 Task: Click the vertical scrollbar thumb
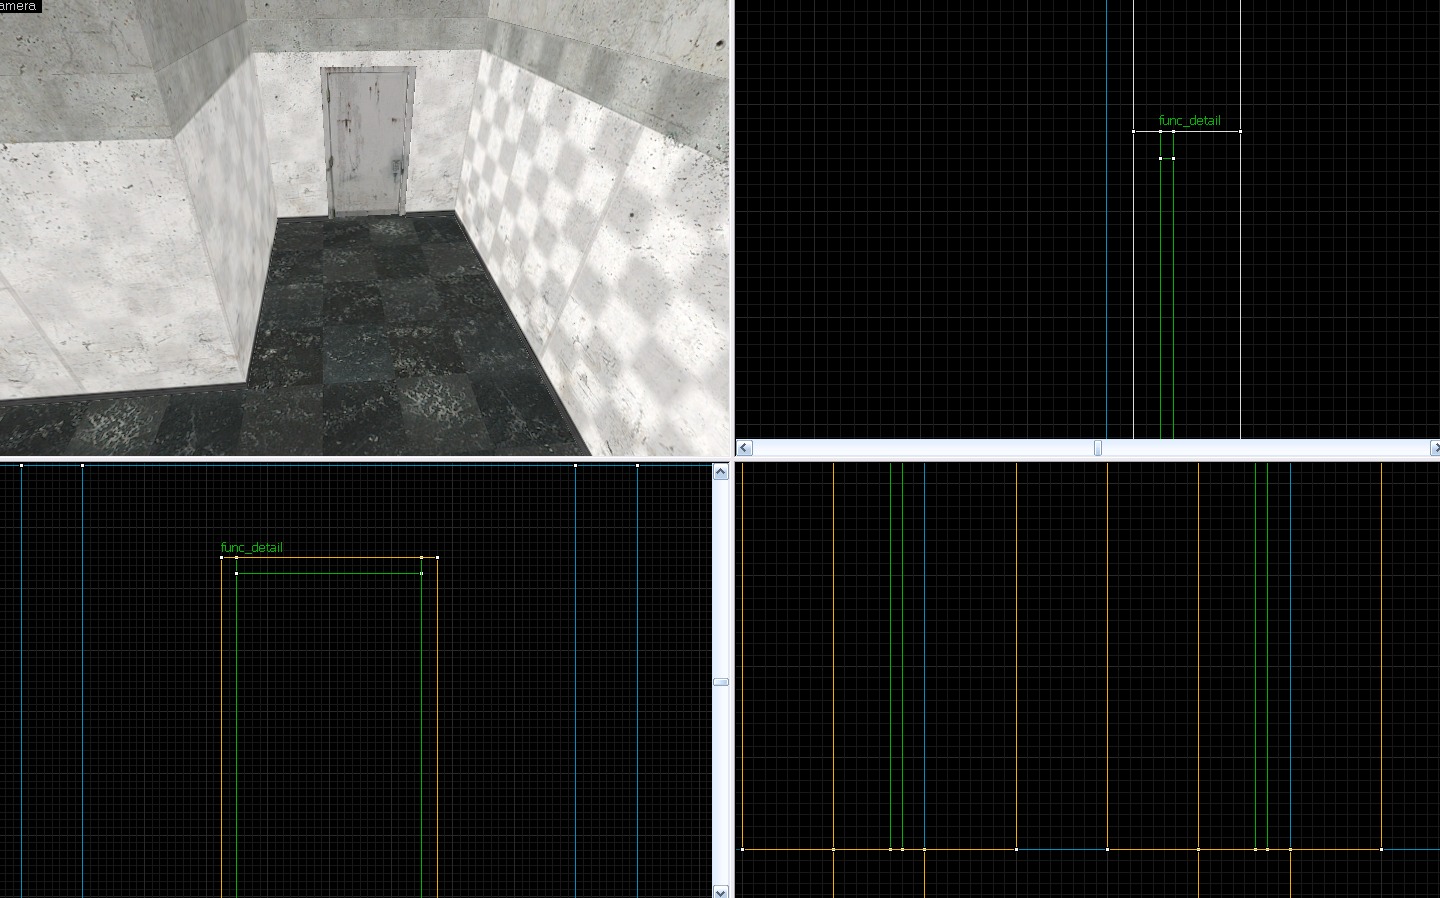721,682
